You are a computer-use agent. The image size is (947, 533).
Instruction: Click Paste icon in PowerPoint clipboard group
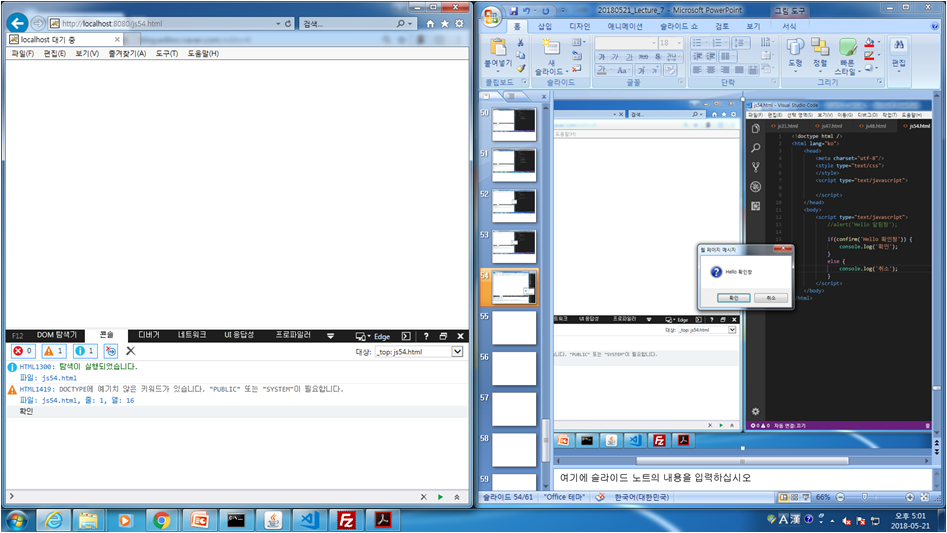coord(498,48)
